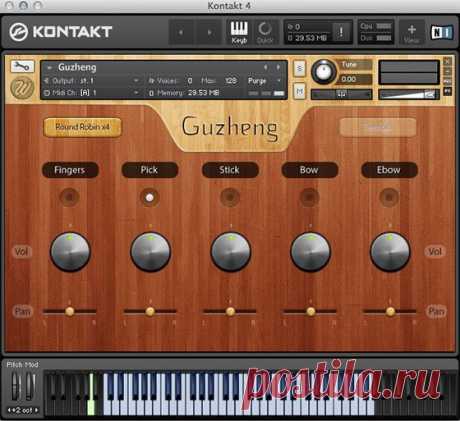Click the Mod wheel
Screen dimensions: 460x421
coord(30,387)
